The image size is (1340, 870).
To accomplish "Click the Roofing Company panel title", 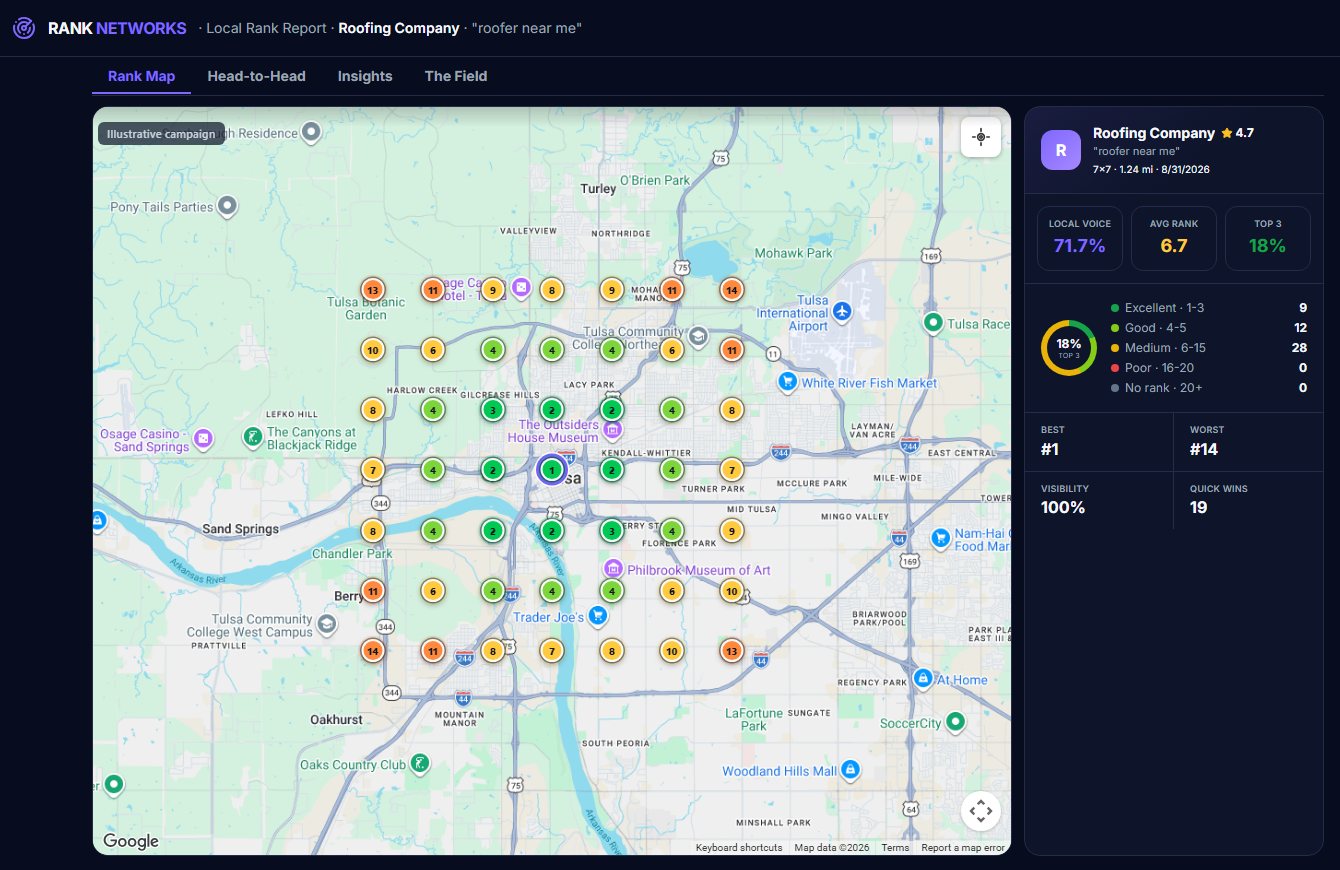I will pyautogui.click(x=1154, y=133).
